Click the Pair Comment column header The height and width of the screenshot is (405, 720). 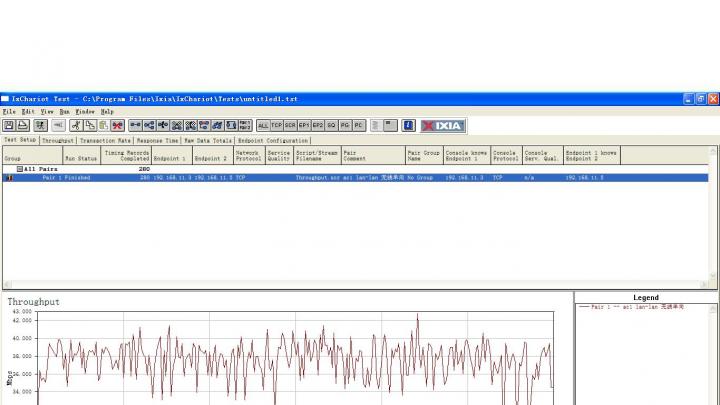click(373, 155)
